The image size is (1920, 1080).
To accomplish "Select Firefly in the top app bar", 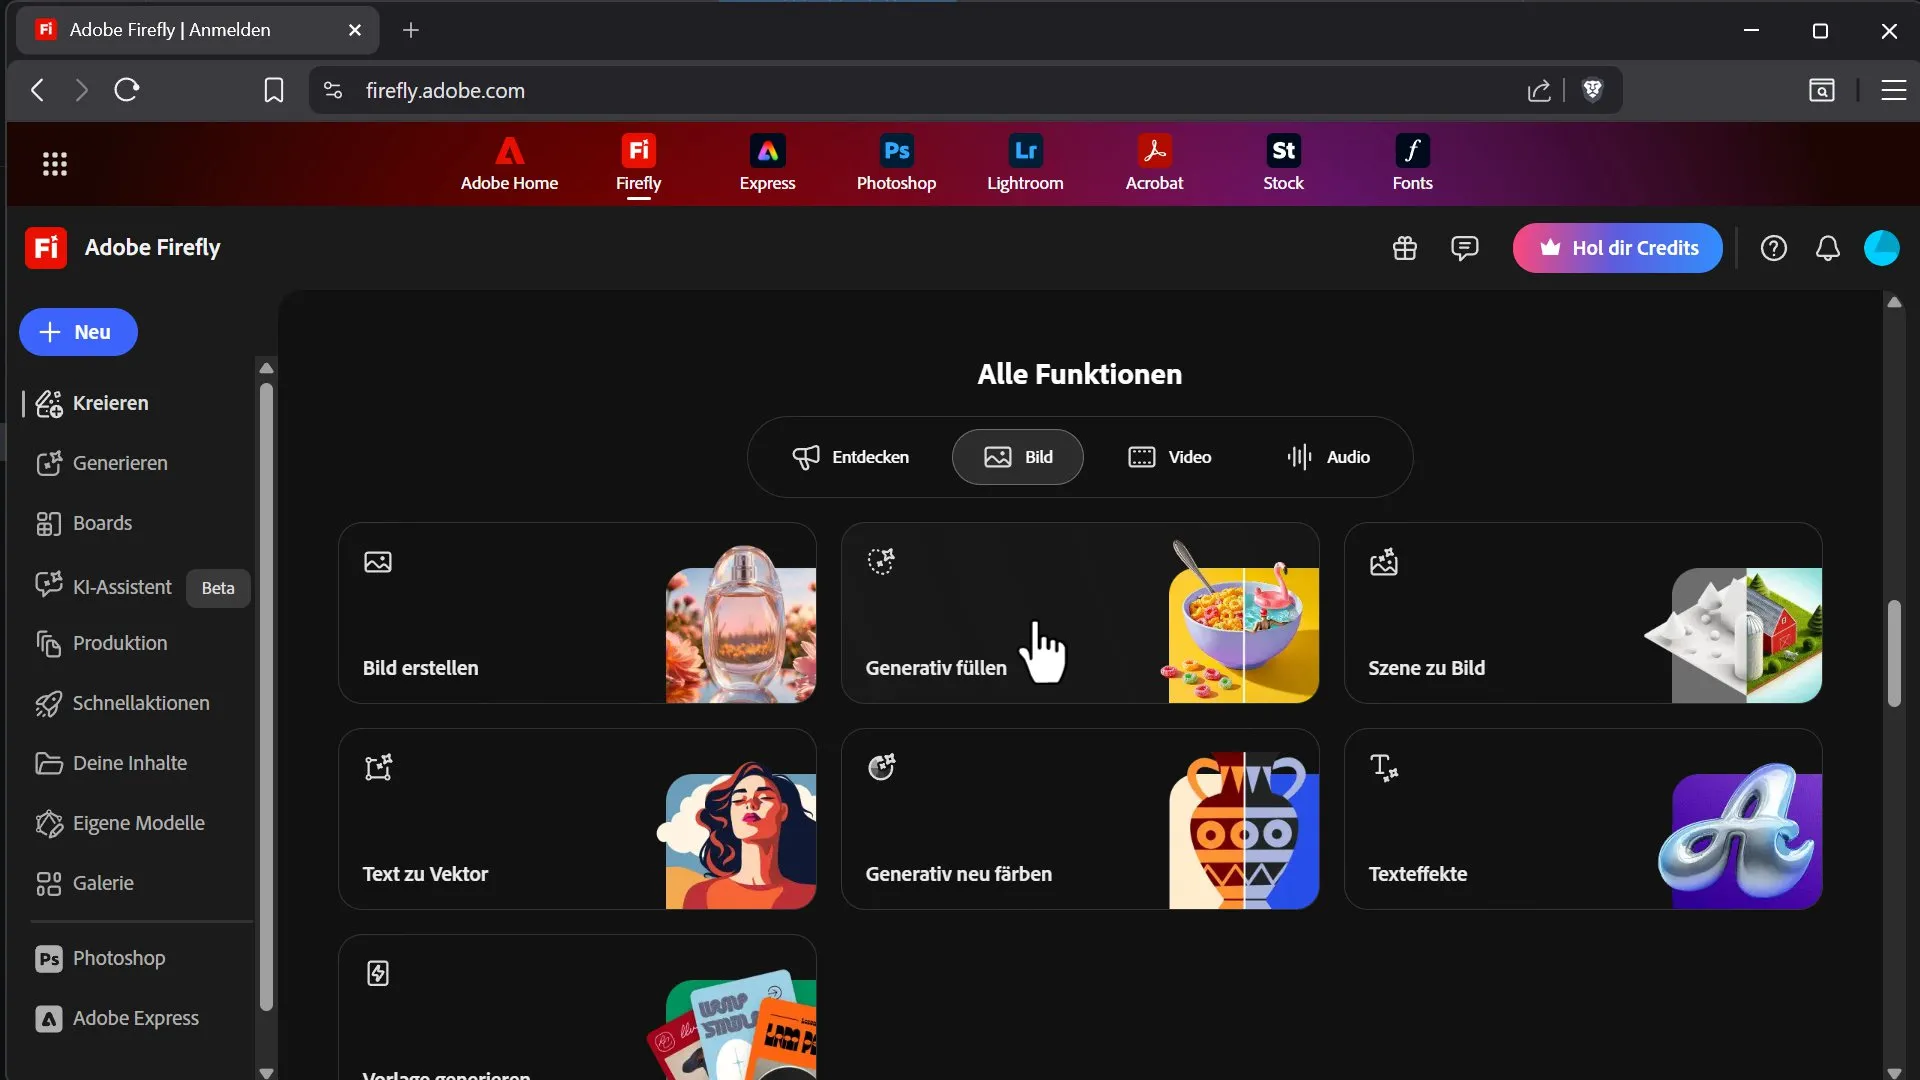I will click(x=638, y=164).
